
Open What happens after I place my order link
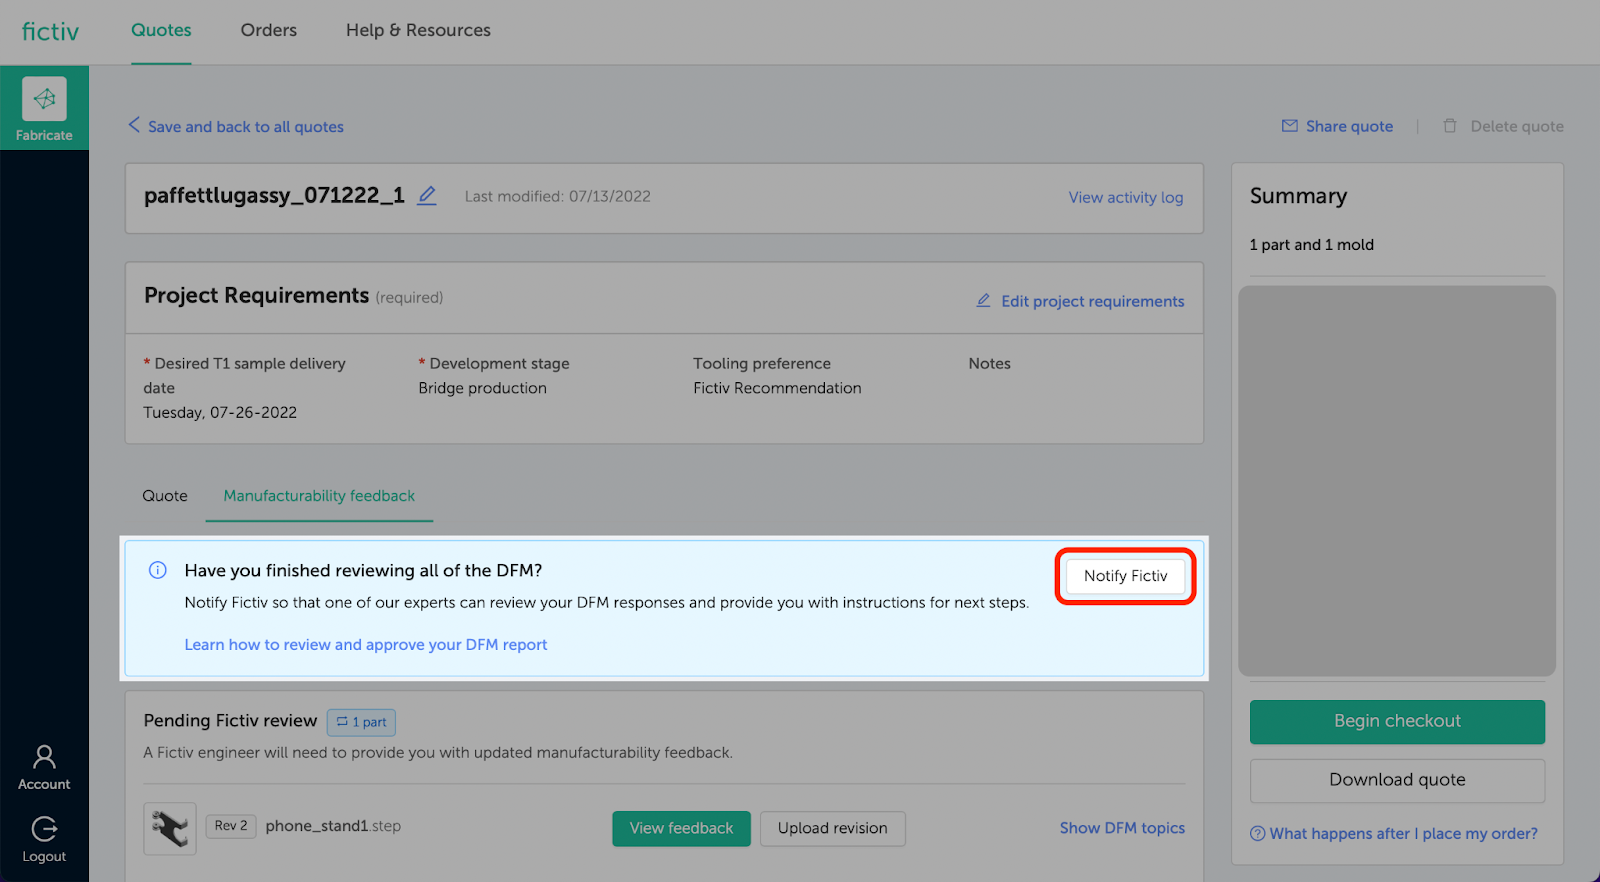tap(1404, 834)
